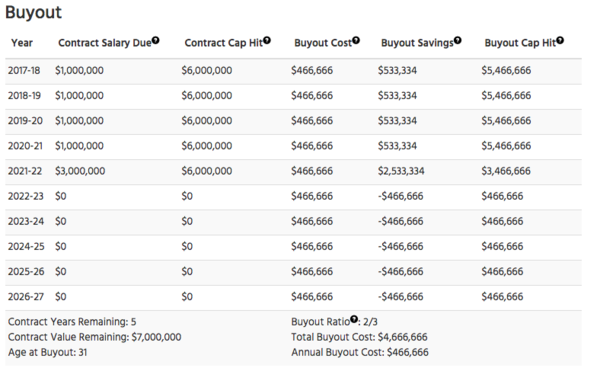Click help icon beside Buyout Savings header

[458, 40]
